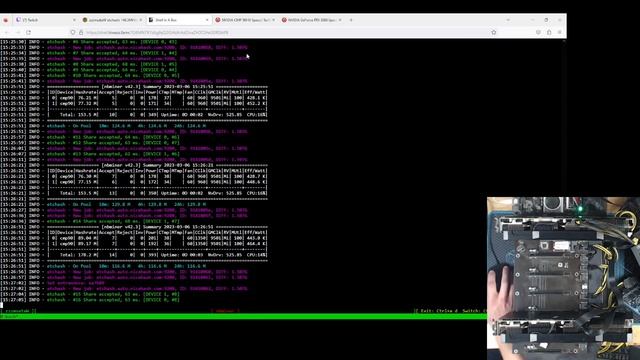Click the device 1 row showing 89.17 M
The image size is (640, 360).
point(157,244)
